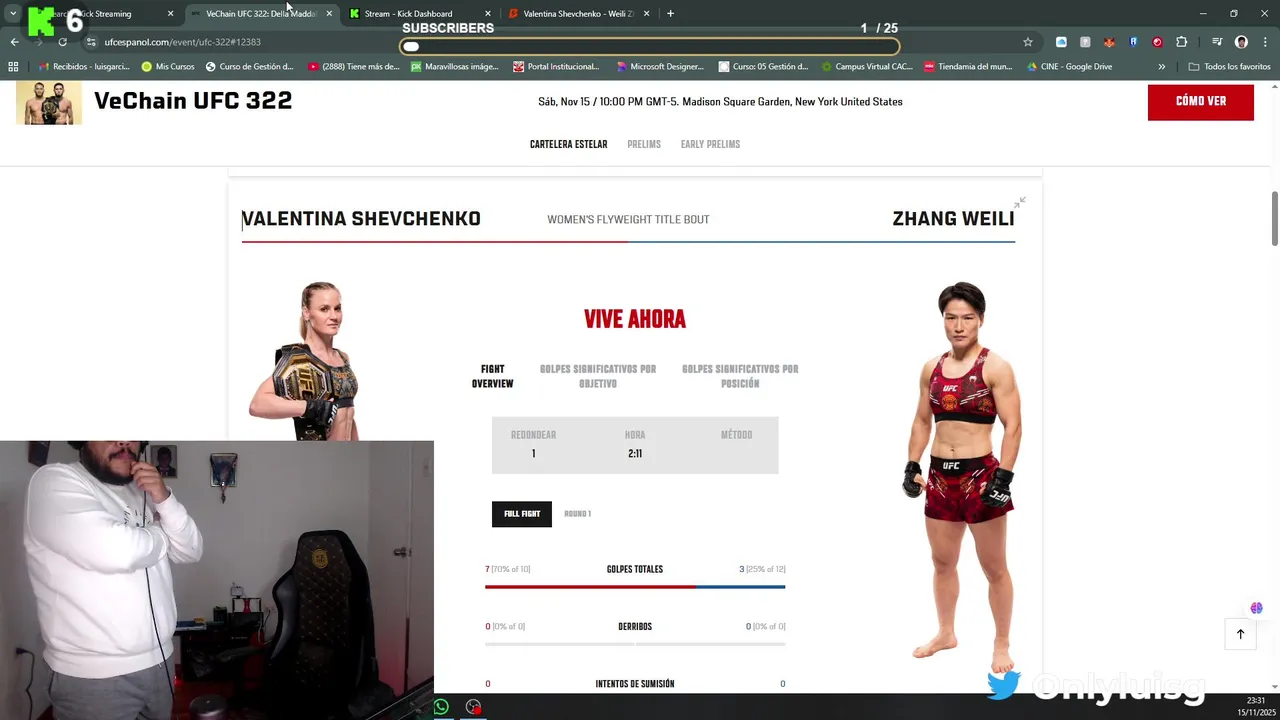1280x720 pixels.
Task: Open the gray key password extension
Action: point(1085,42)
